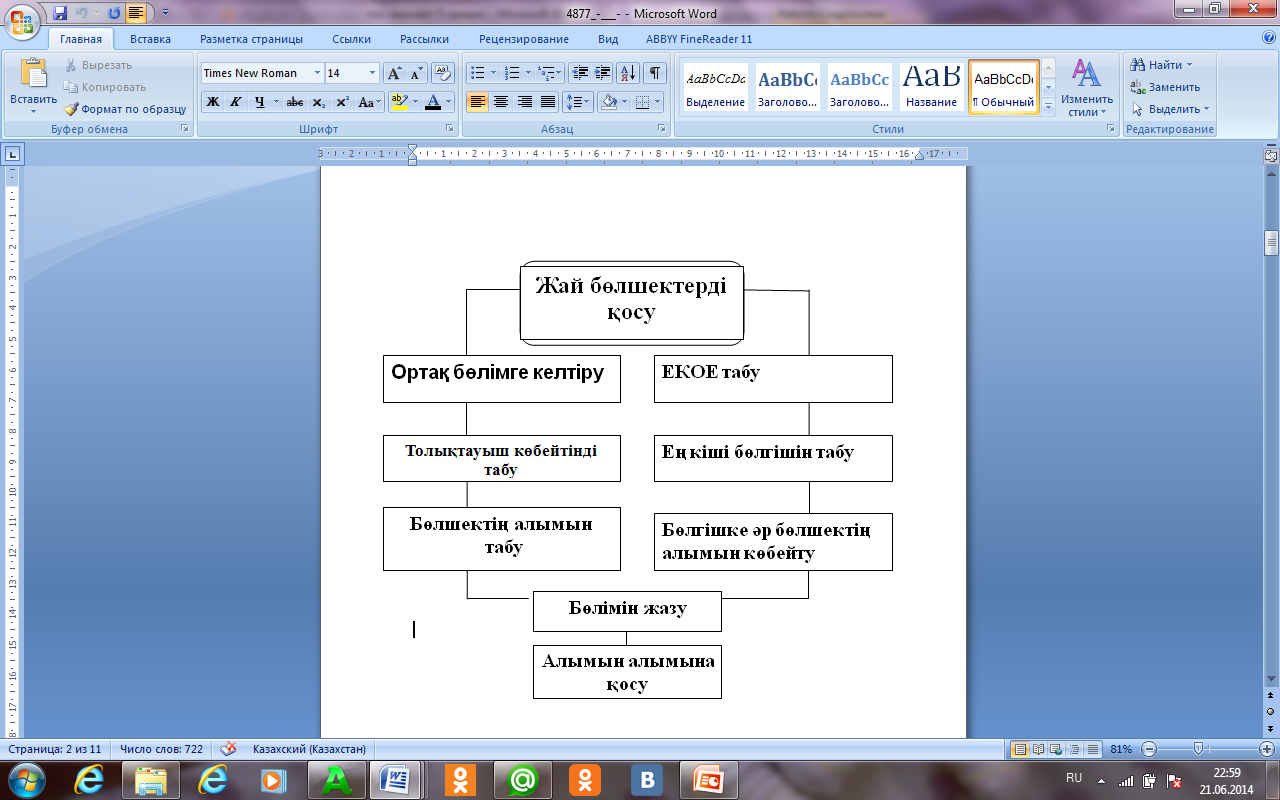Center align text
Image resolution: width=1280 pixels, height=800 pixels.
coord(501,102)
